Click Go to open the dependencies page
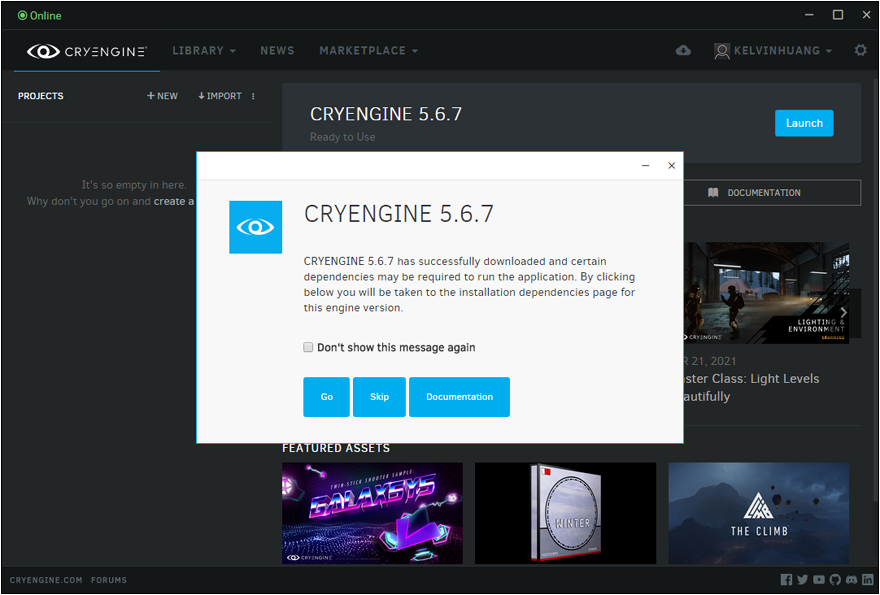 point(327,397)
